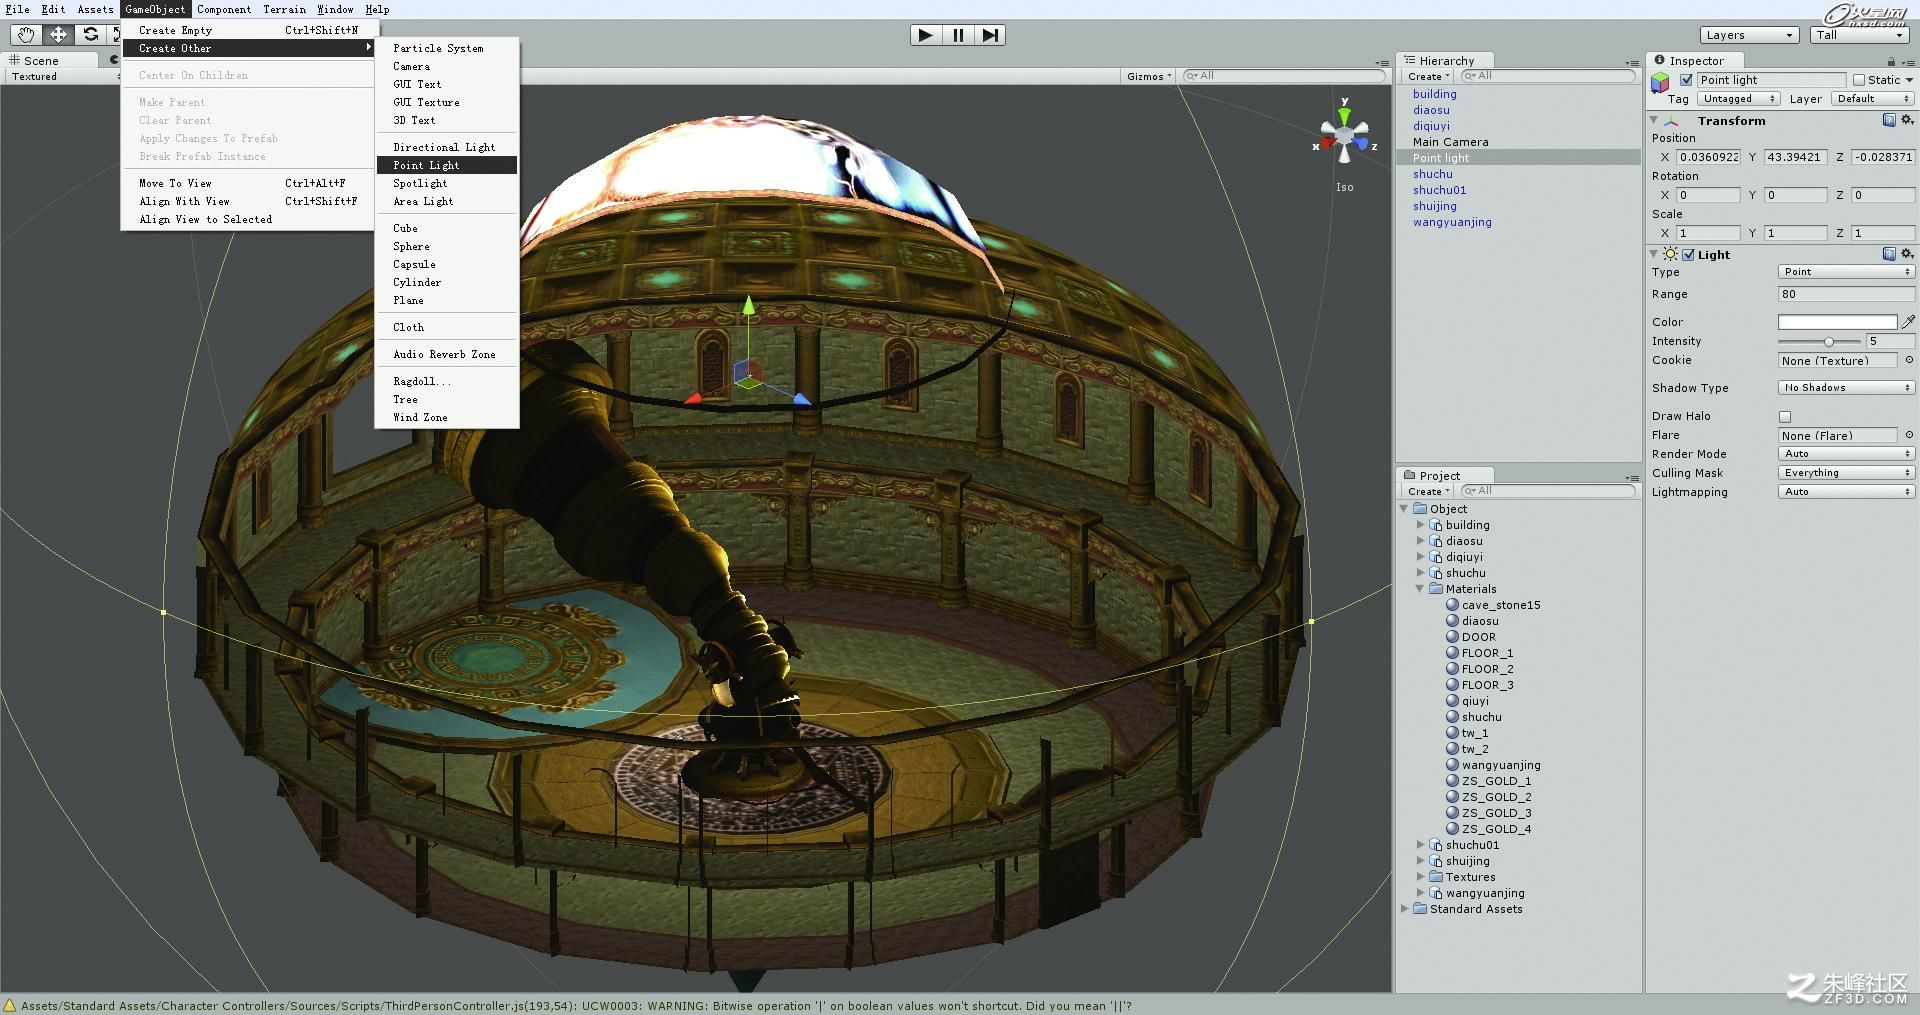The image size is (1920, 1015).
Task: Click the Hierarchy Create button
Action: [x=1428, y=76]
